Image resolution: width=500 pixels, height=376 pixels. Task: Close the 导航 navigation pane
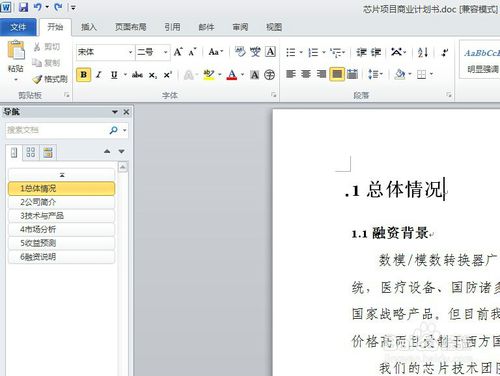[x=126, y=112]
